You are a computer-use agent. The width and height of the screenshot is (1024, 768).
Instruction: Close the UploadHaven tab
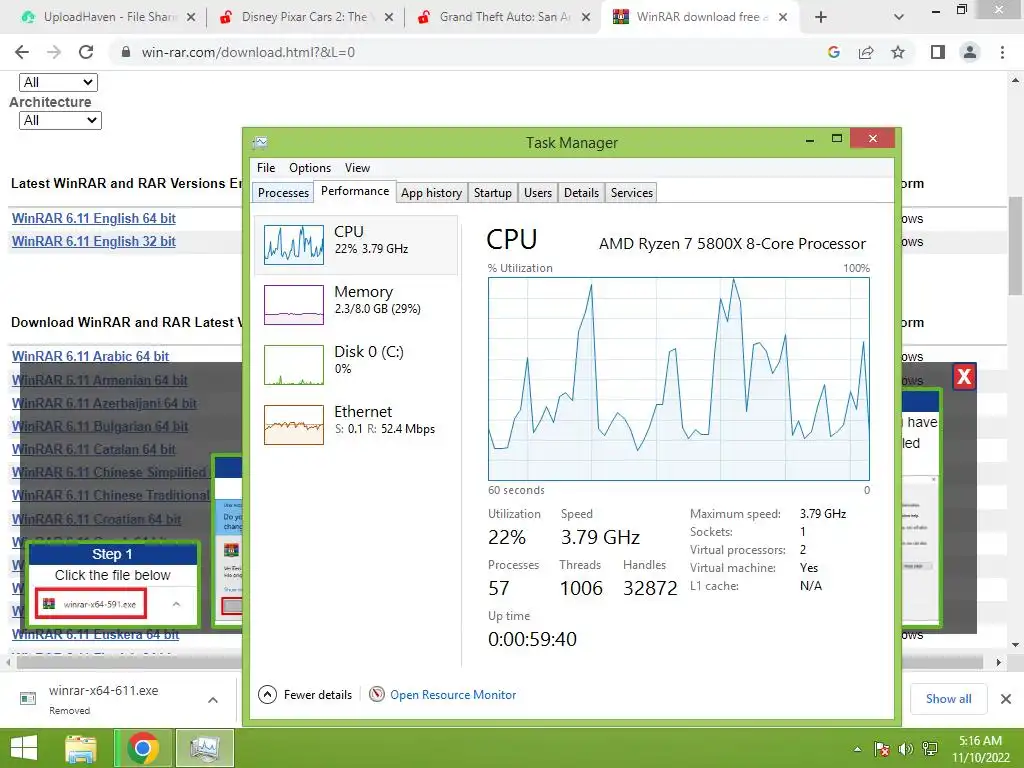tap(191, 17)
